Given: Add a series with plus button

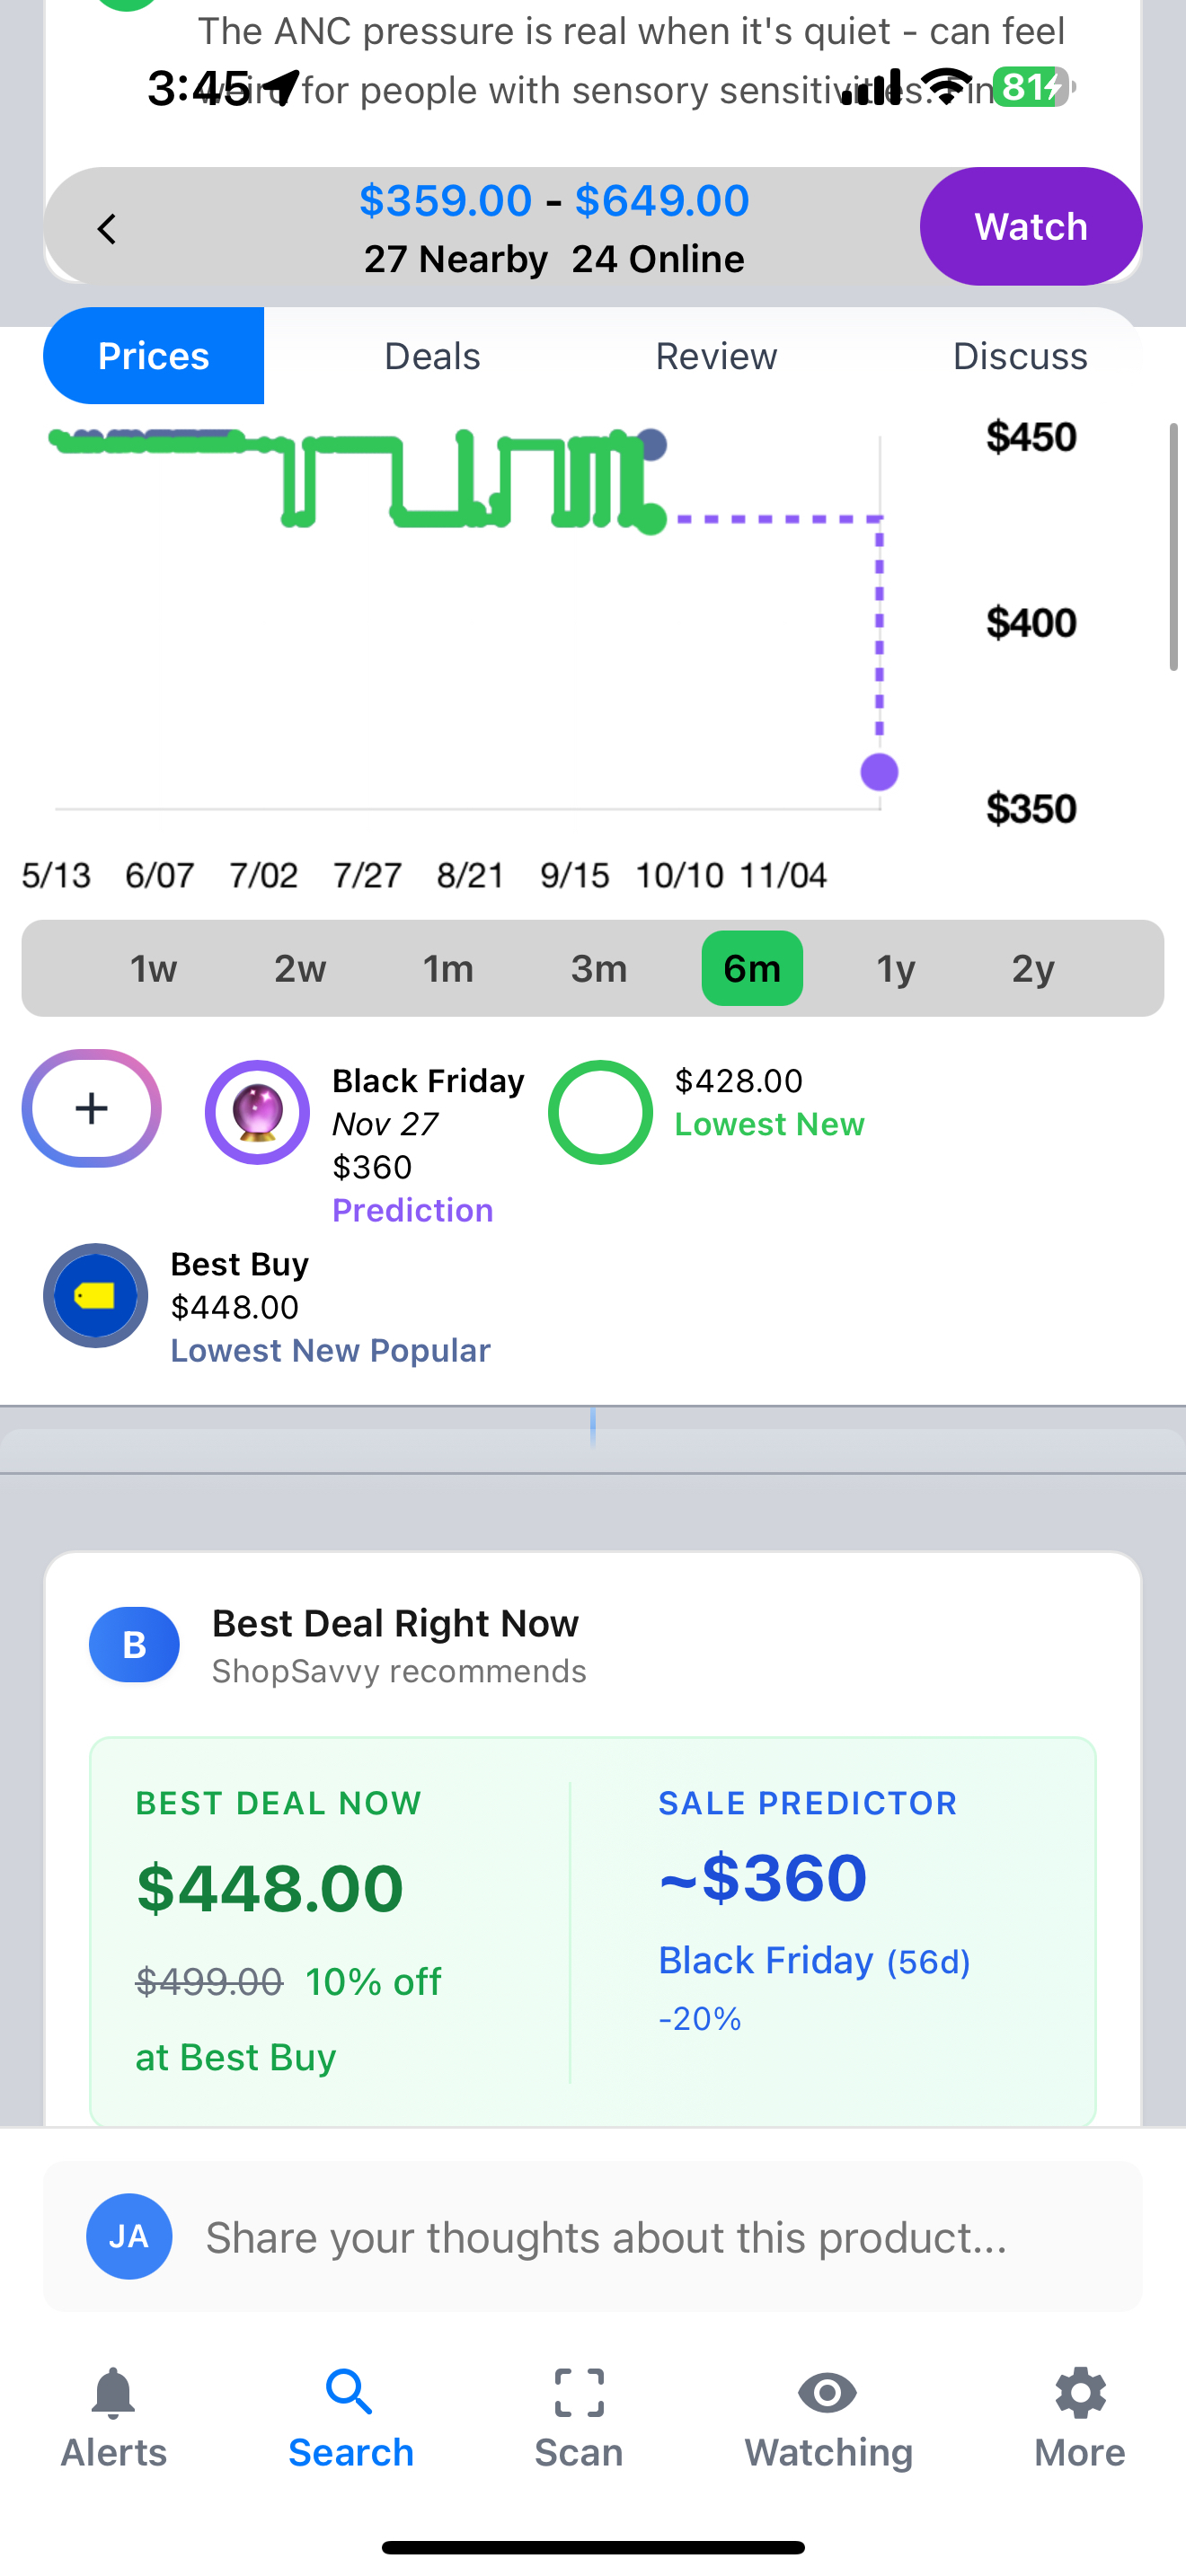Looking at the screenshot, I should (92, 1108).
